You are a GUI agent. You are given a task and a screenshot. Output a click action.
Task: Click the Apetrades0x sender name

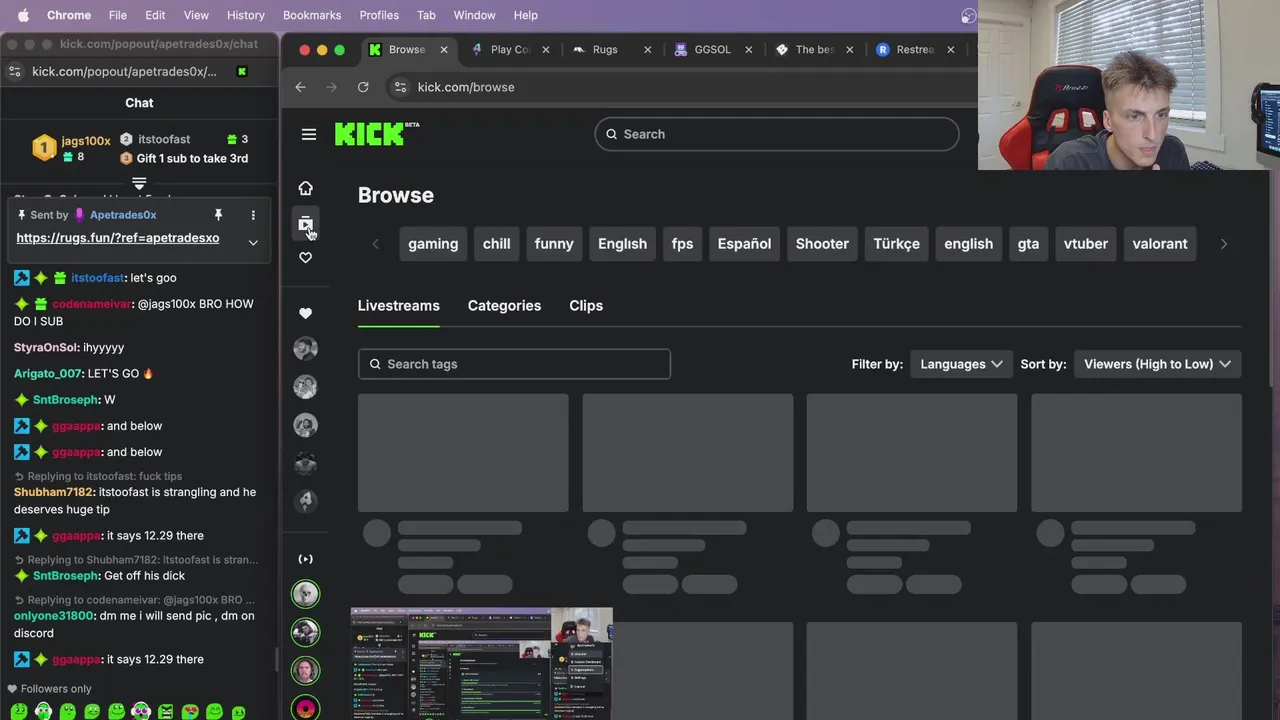click(123, 215)
